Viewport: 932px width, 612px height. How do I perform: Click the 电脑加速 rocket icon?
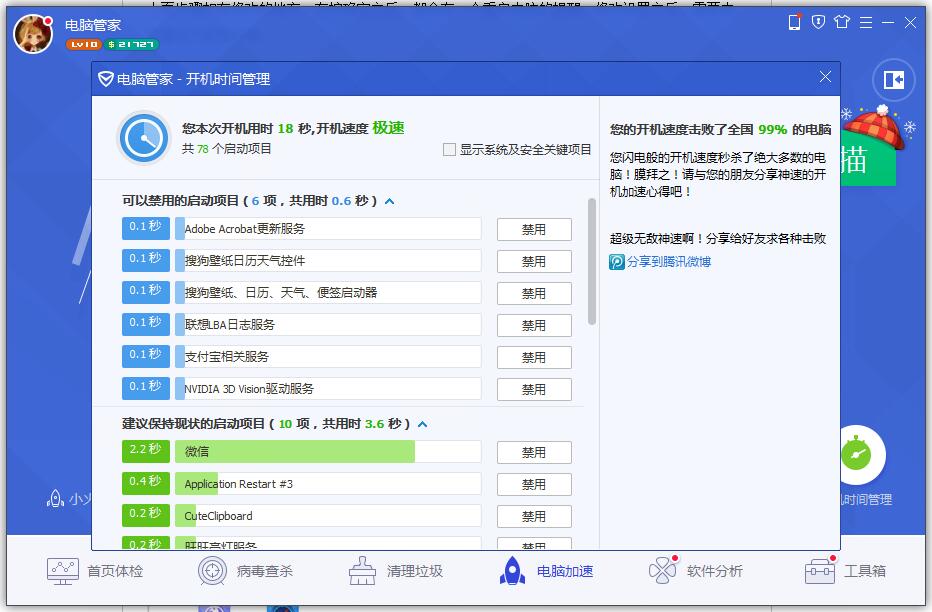tap(512, 571)
